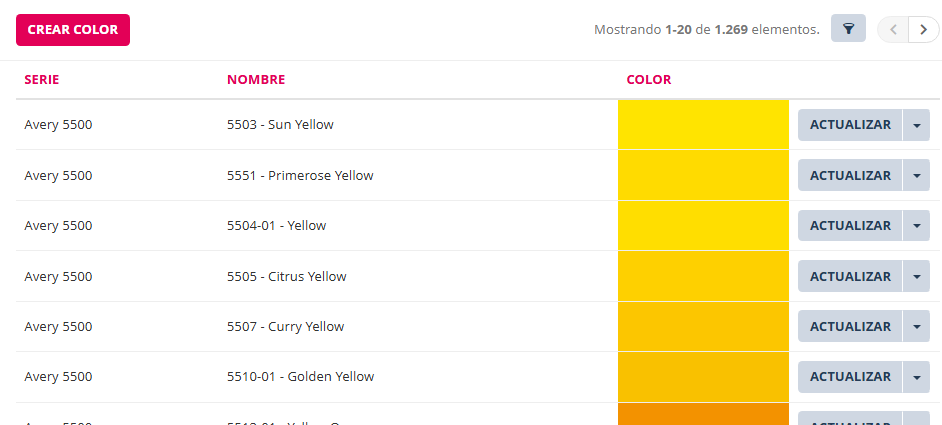Viewport: 942px width, 425px height.
Task: Expand dropdown arrow for 5507 Curry Yellow
Action: point(916,326)
